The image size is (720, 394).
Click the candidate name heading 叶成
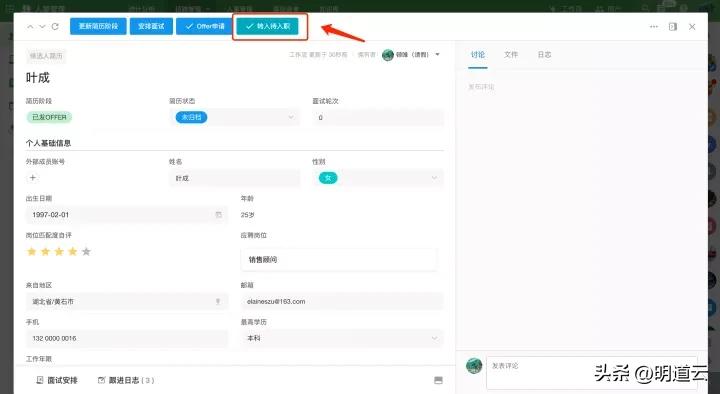point(38,78)
